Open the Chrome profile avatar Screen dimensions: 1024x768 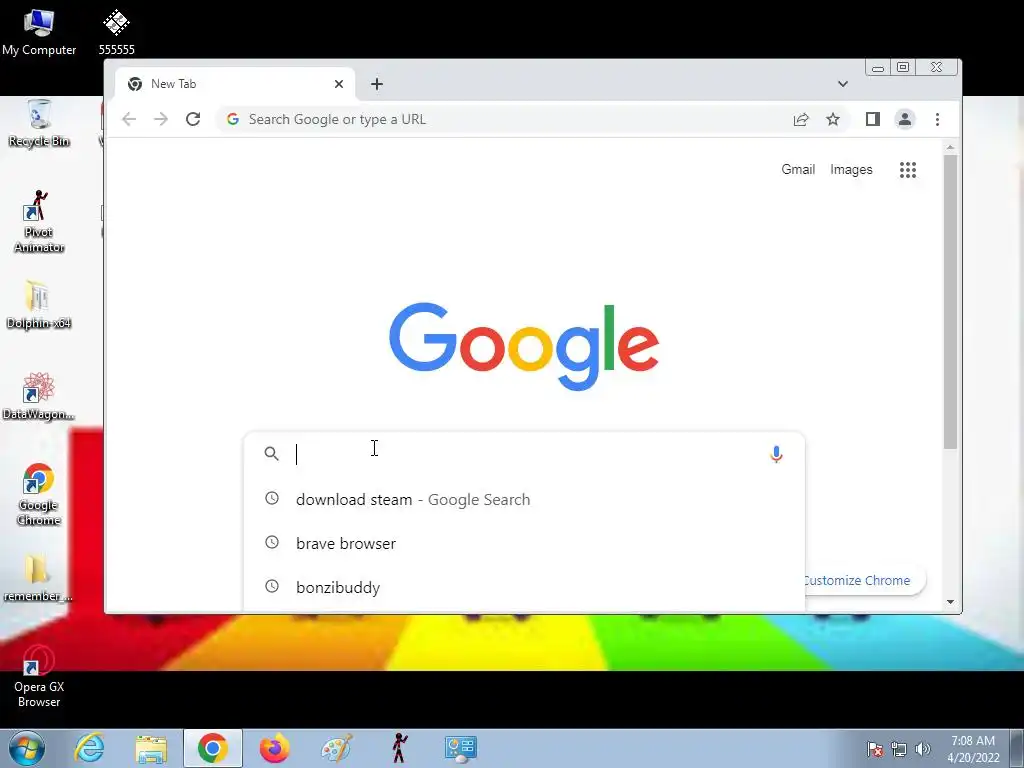tap(904, 120)
